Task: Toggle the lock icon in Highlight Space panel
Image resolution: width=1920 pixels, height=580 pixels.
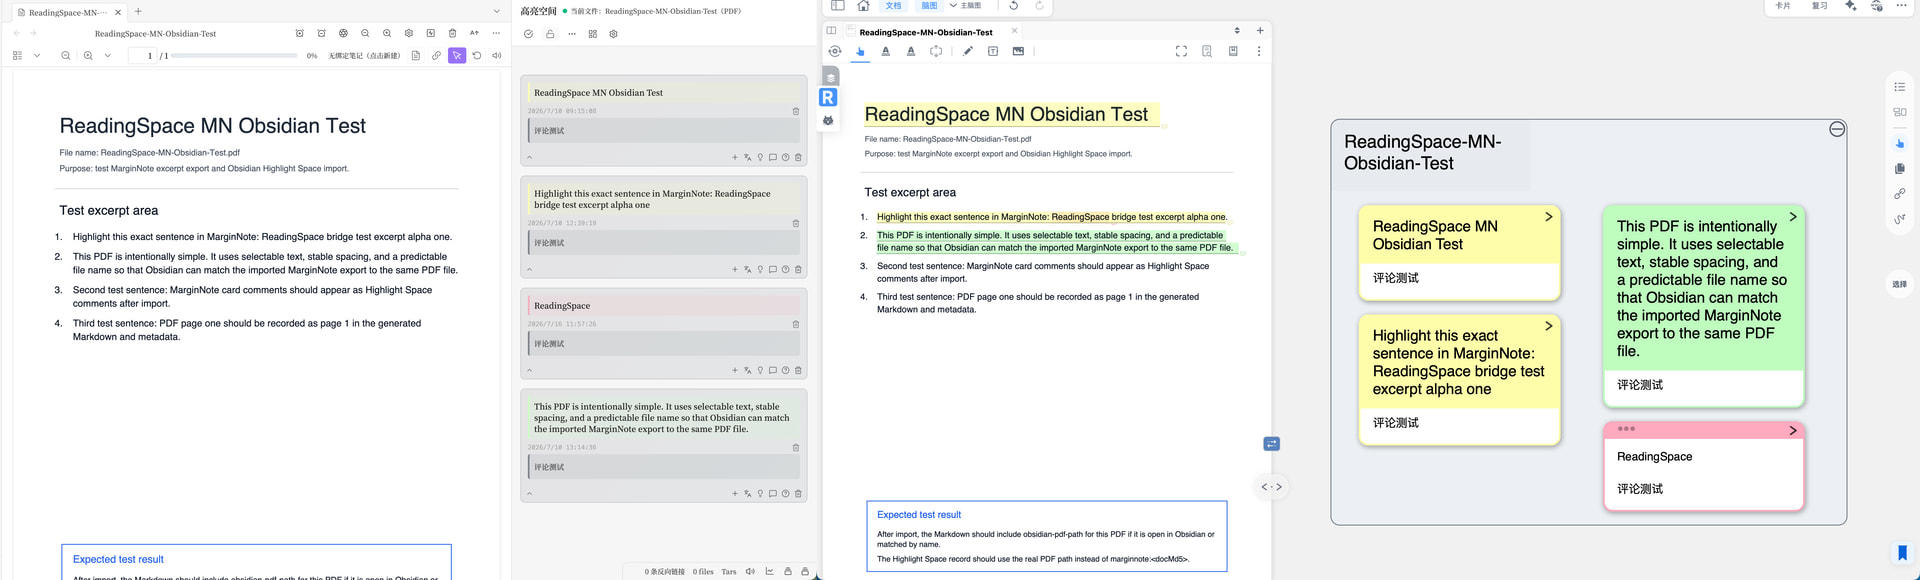Action: [550, 34]
